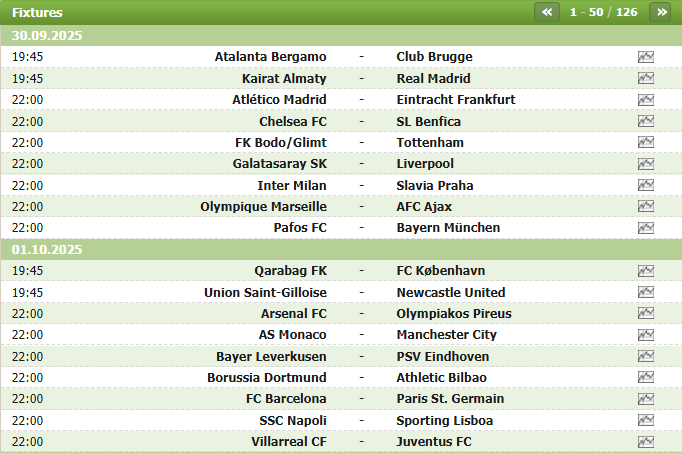This screenshot has width=682, height=453.
Task: Open Real Madrid team link
Action: click(433, 78)
